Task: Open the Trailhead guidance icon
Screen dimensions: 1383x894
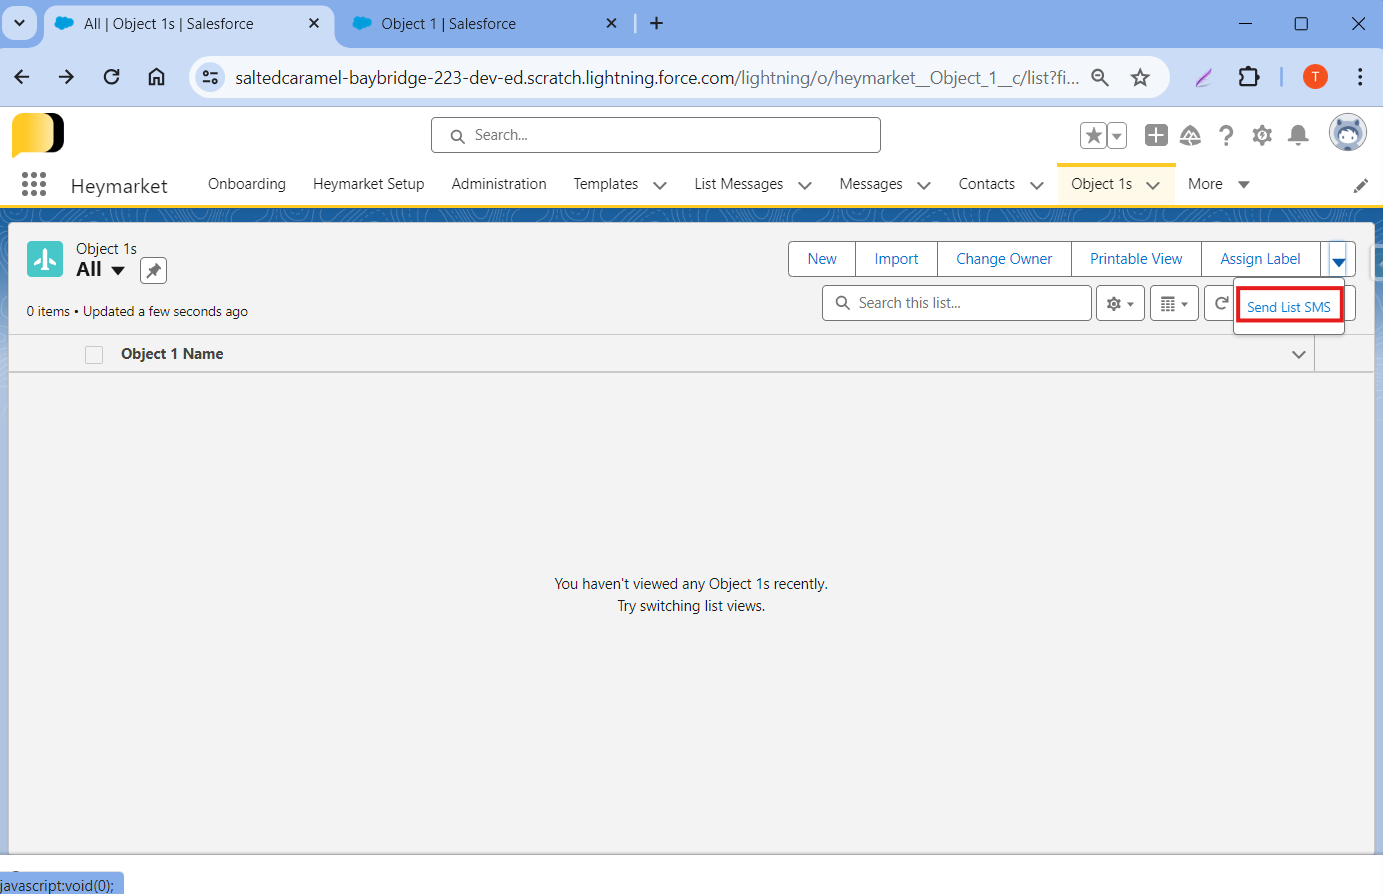Action: (x=1190, y=135)
